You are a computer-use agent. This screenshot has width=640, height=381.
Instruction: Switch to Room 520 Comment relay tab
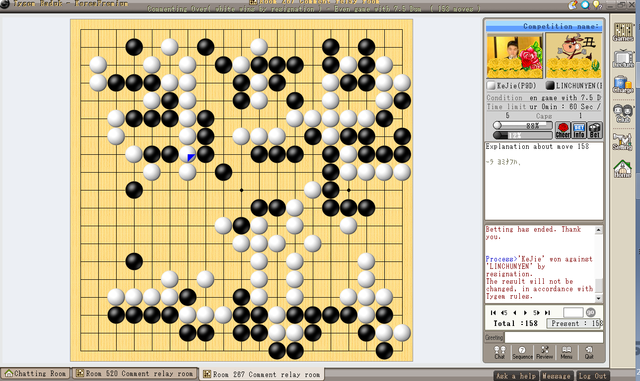point(135,374)
